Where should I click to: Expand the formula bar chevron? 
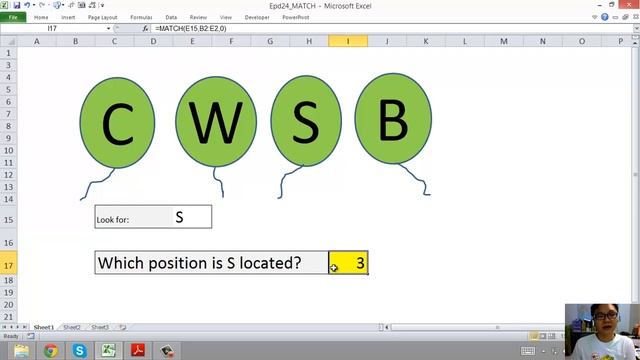636,29
